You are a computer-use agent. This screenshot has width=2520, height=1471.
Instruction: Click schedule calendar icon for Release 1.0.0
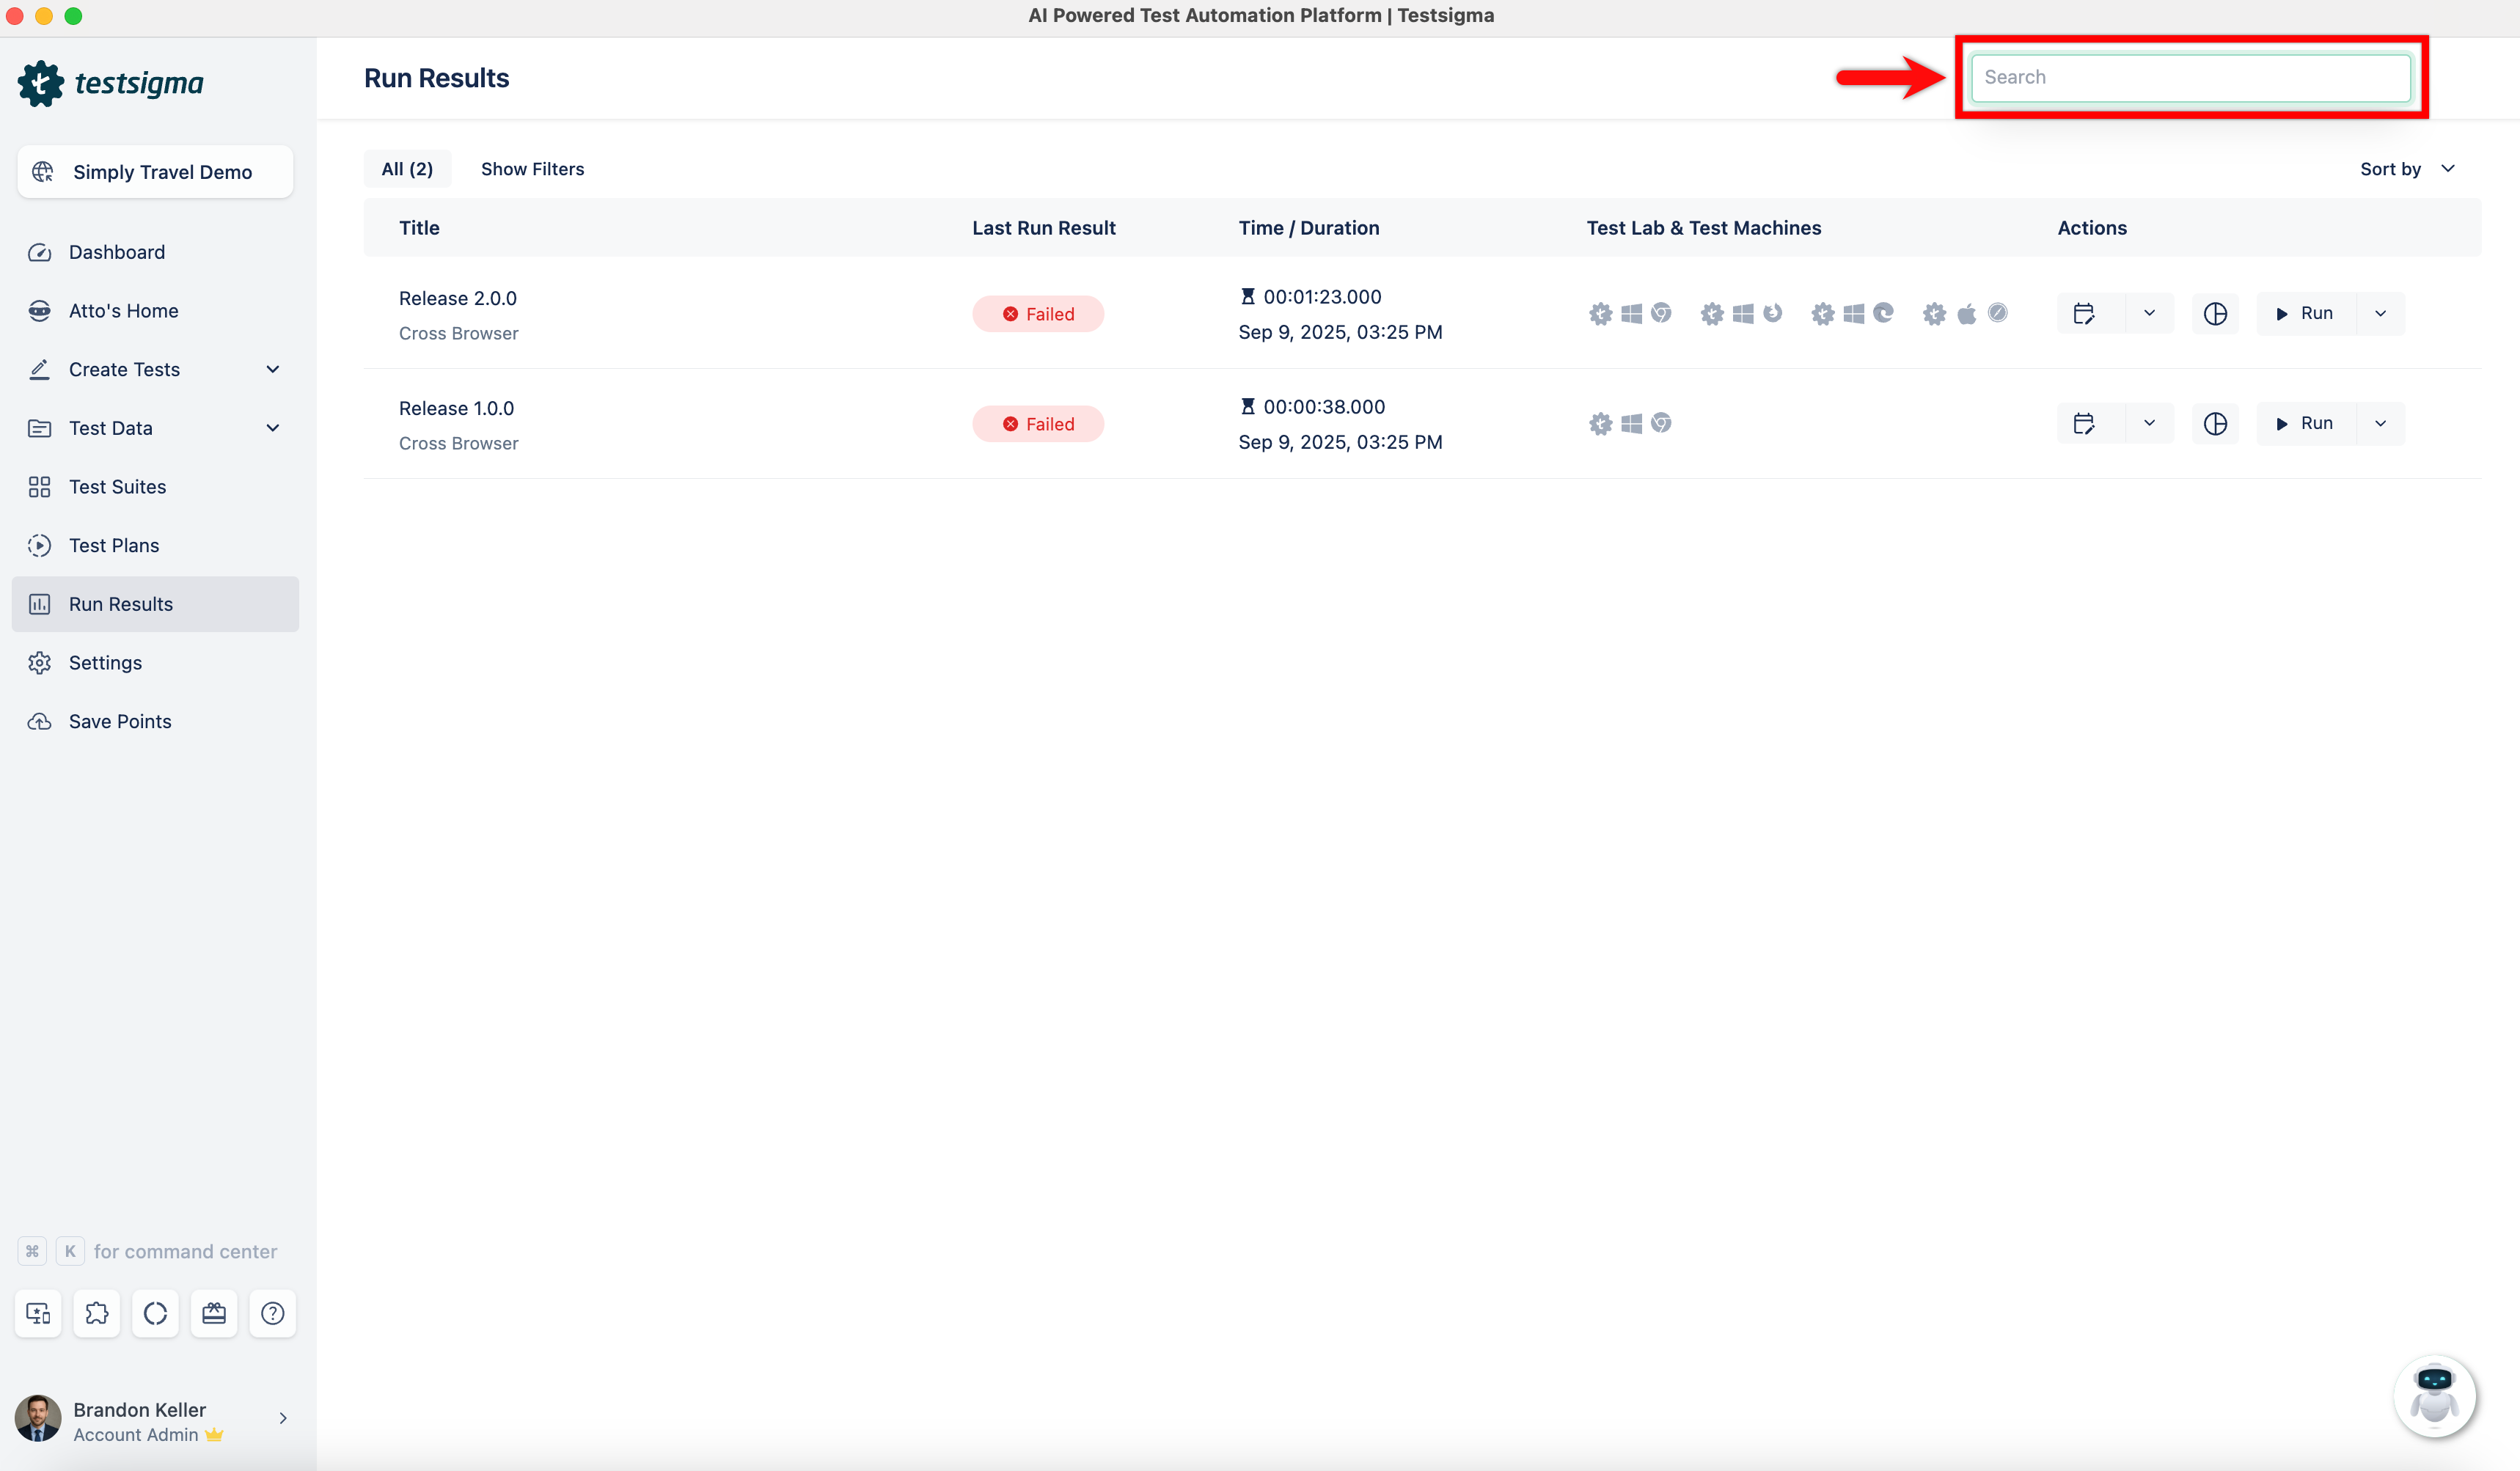pos(2084,424)
